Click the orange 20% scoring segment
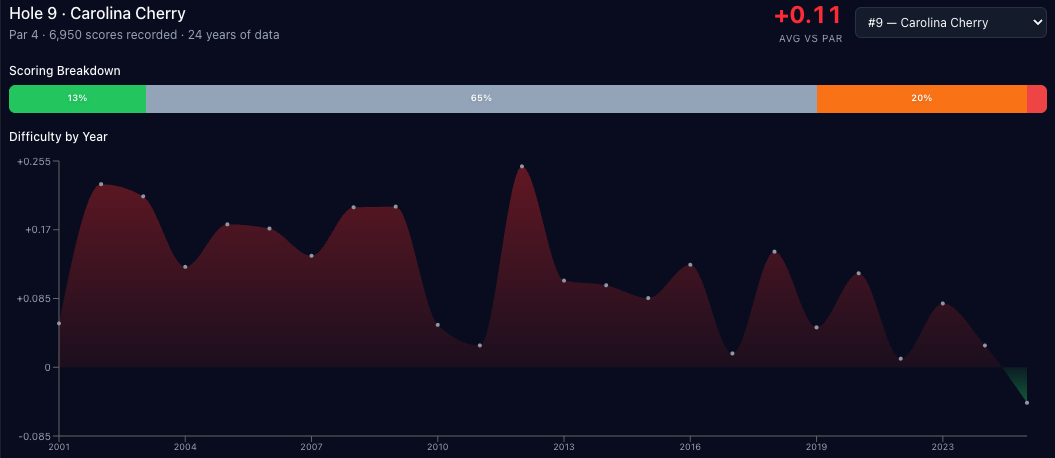 (921, 99)
